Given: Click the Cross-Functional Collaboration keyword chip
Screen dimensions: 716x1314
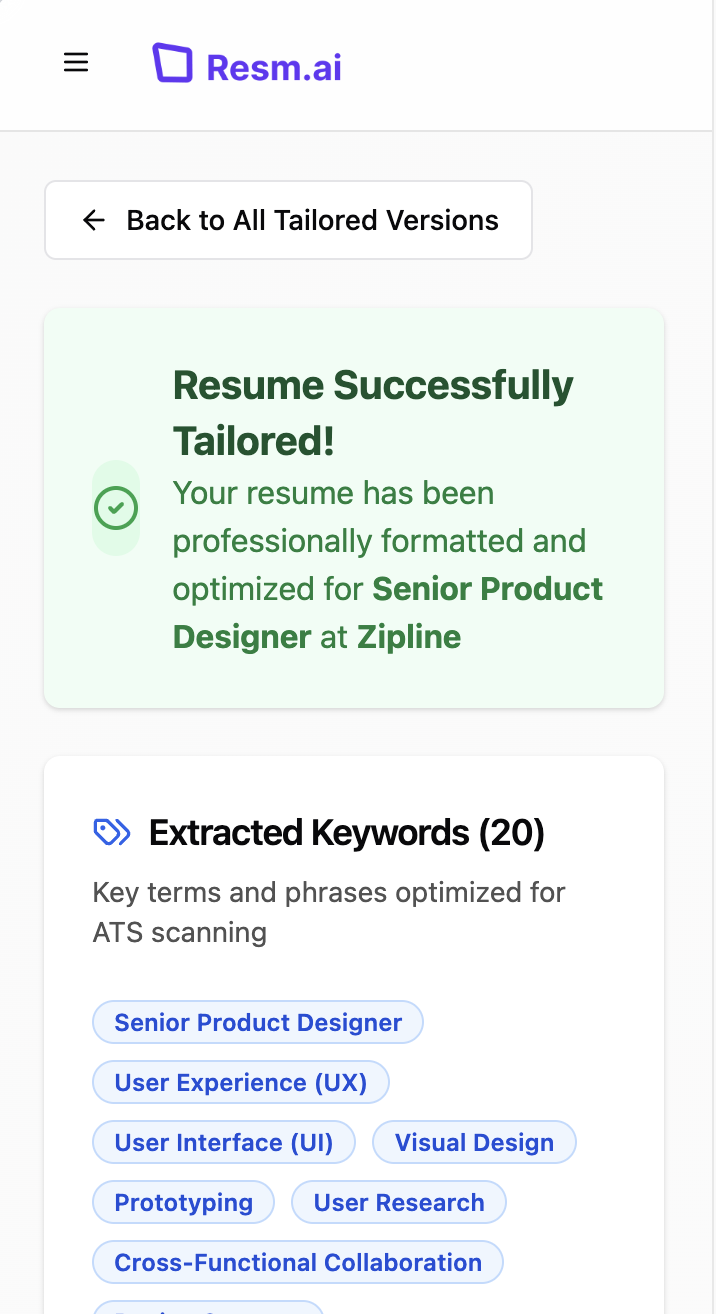Looking at the screenshot, I should click(x=297, y=1262).
